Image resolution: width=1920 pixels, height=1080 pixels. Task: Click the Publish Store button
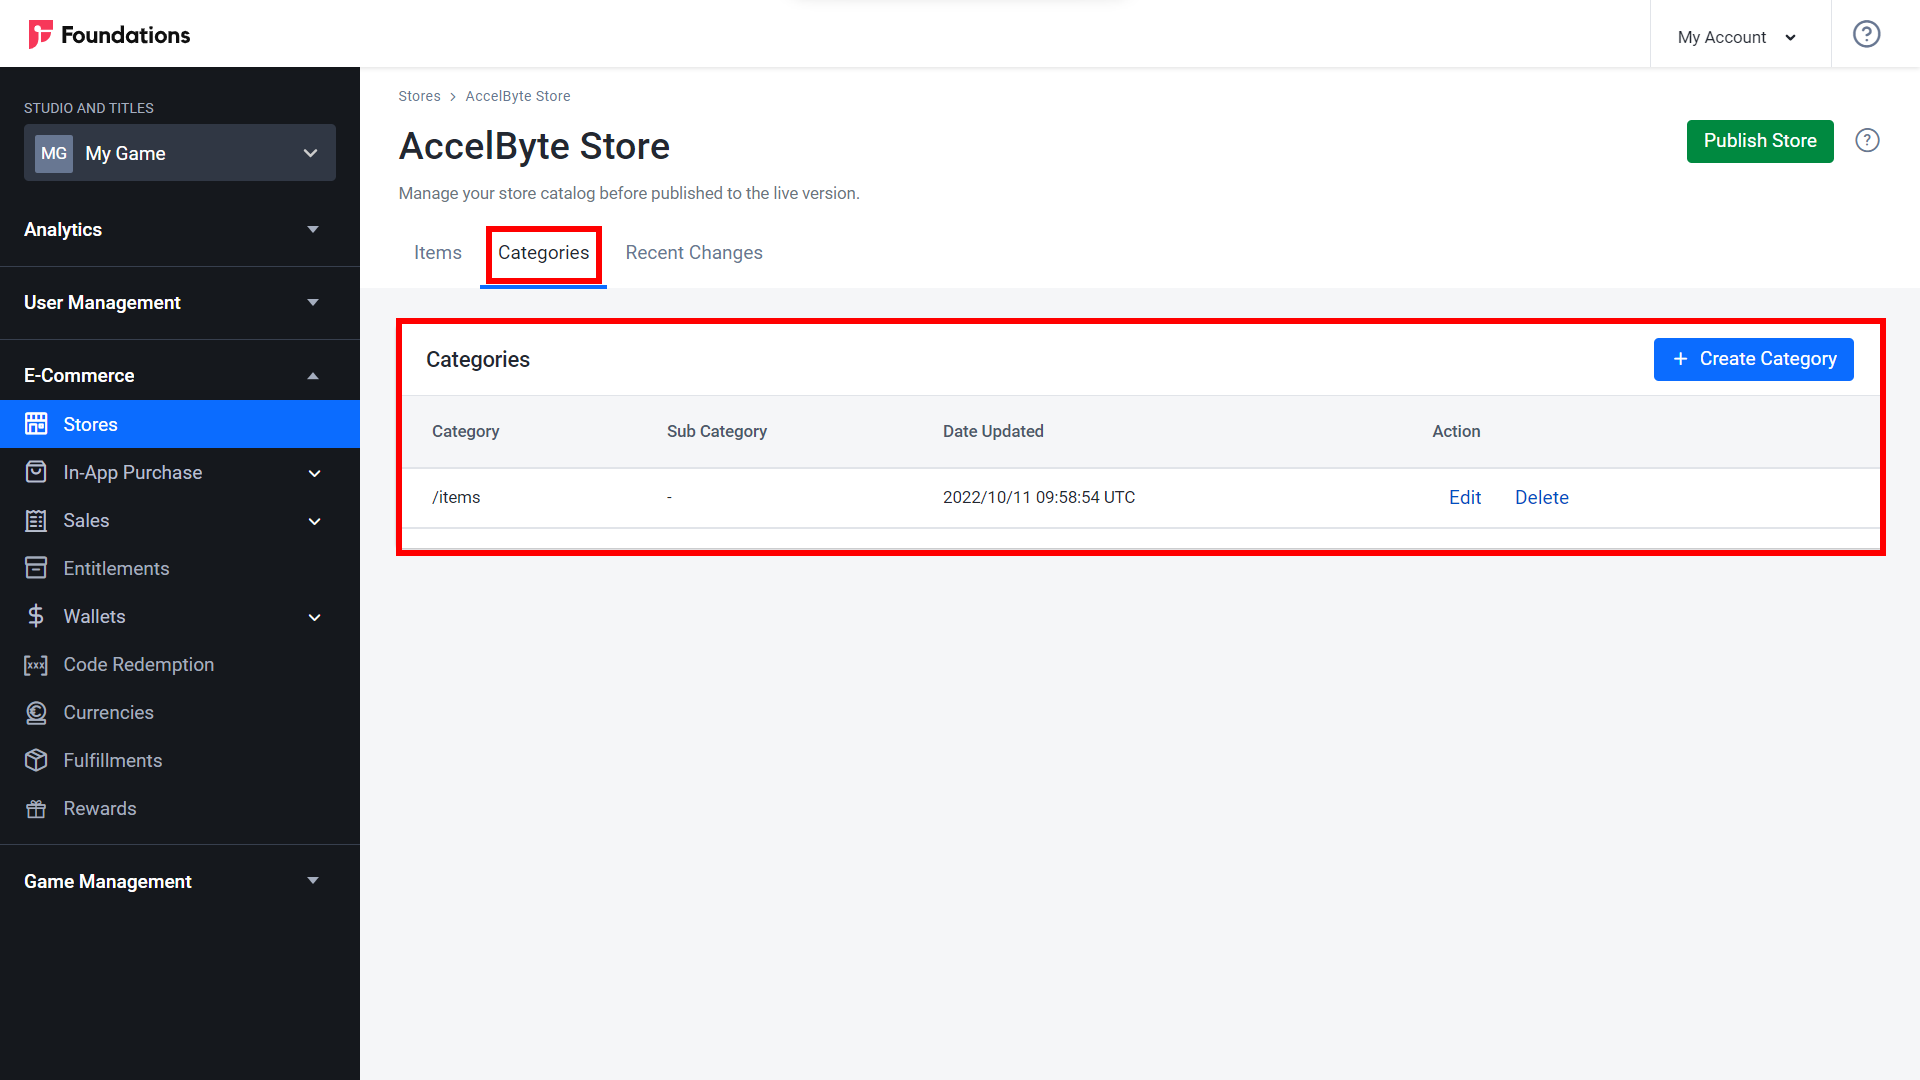tap(1760, 141)
